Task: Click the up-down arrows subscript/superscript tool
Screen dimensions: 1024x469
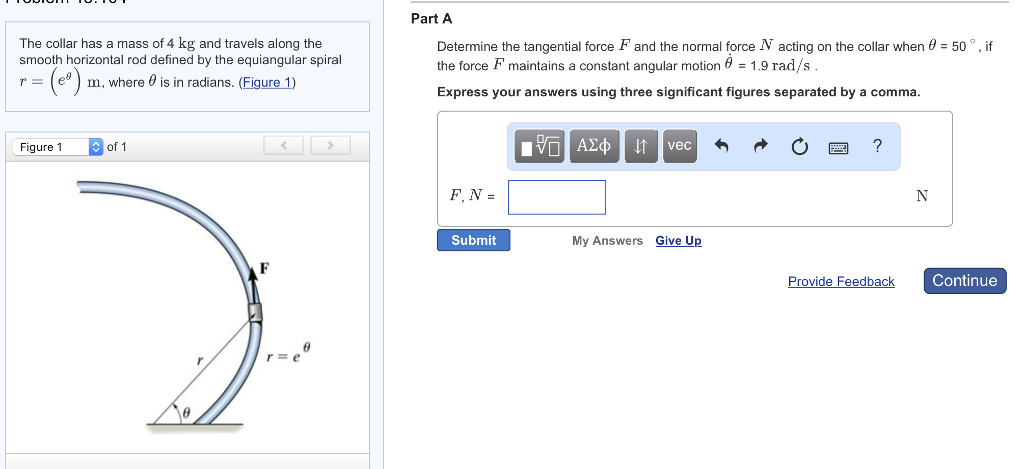Action: (640, 146)
